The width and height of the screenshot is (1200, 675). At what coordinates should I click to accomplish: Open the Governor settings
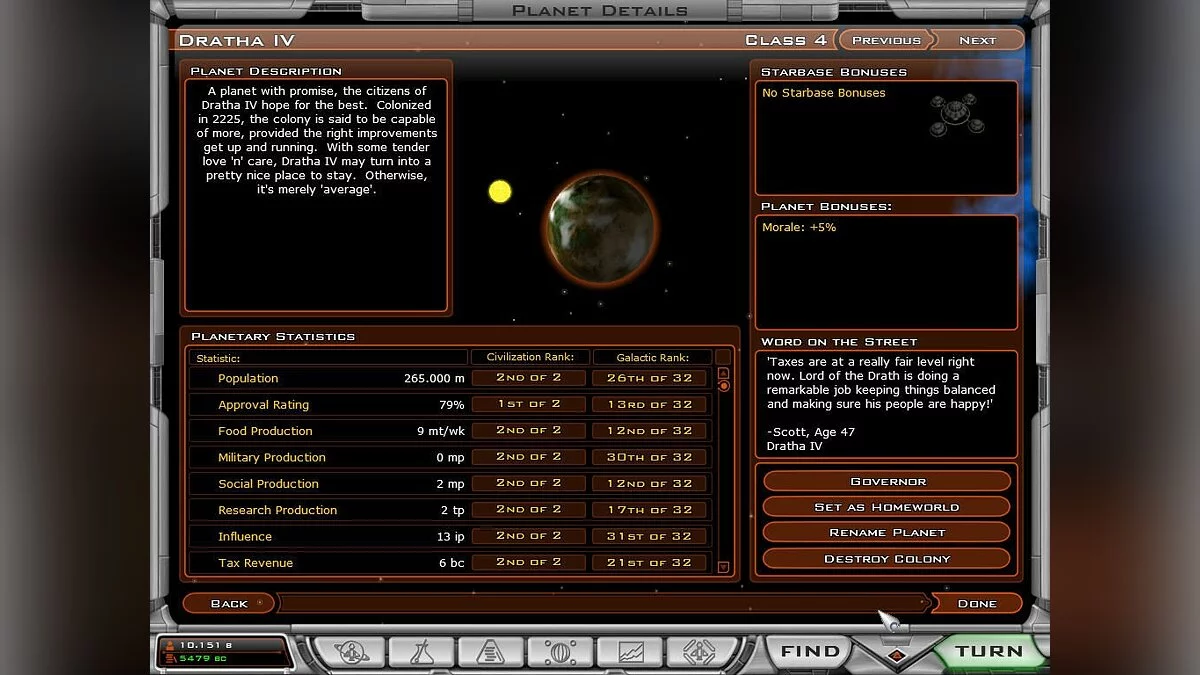885,481
